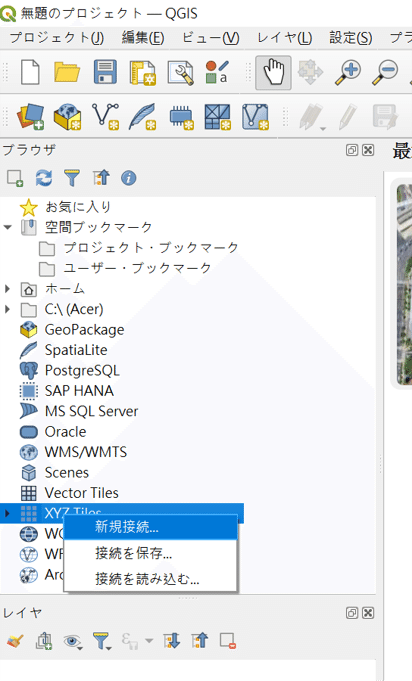The height and width of the screenshot is (681, 412).
Task: Open expression filter dropdown arrow in Layers panel
Action: point(149,641)
